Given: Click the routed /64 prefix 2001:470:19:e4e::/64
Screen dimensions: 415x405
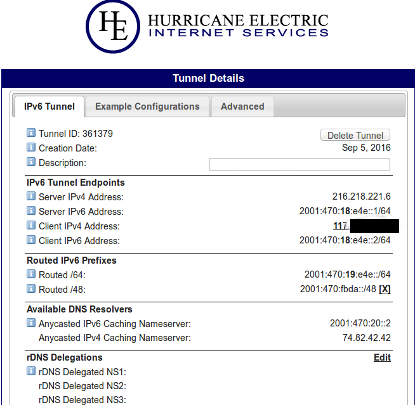Looking at the screenshot, I should click(347, 274).
